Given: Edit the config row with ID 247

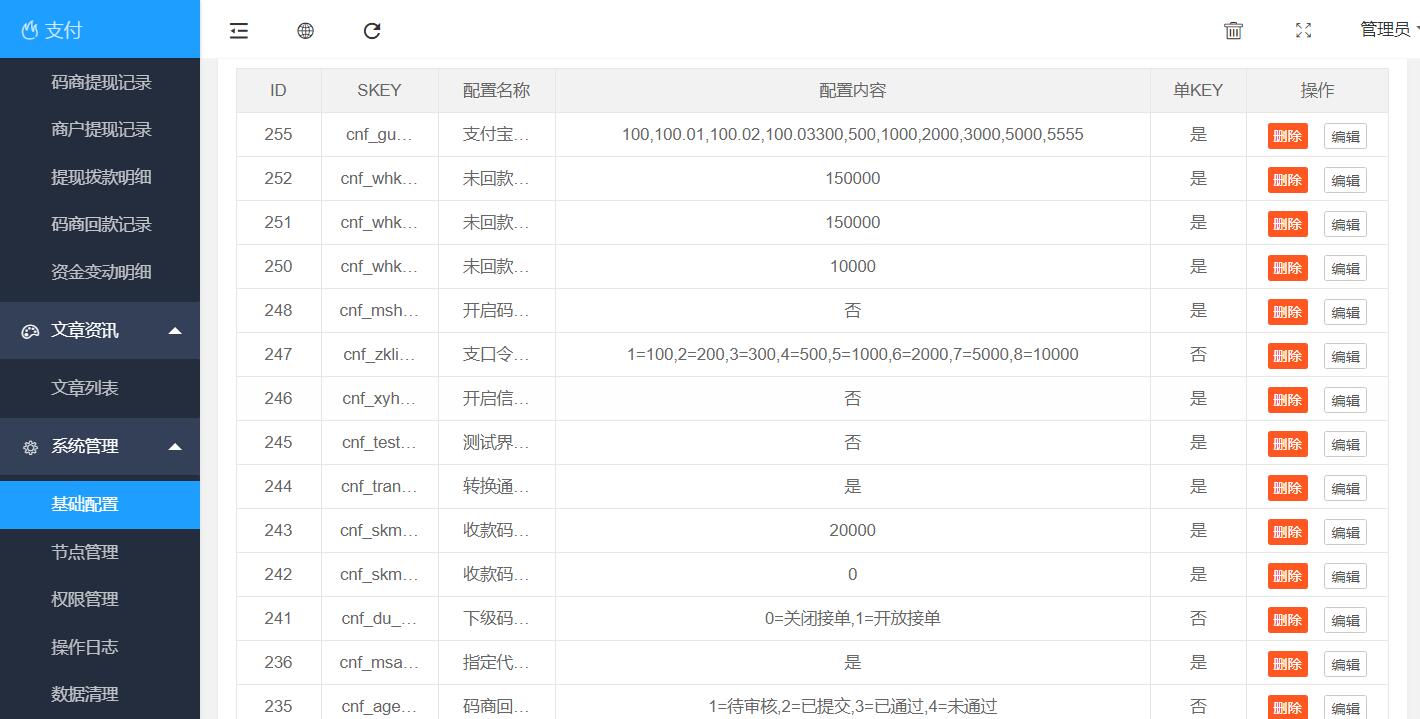Looking at the screenshot, I should click(x=1345, y=356).
